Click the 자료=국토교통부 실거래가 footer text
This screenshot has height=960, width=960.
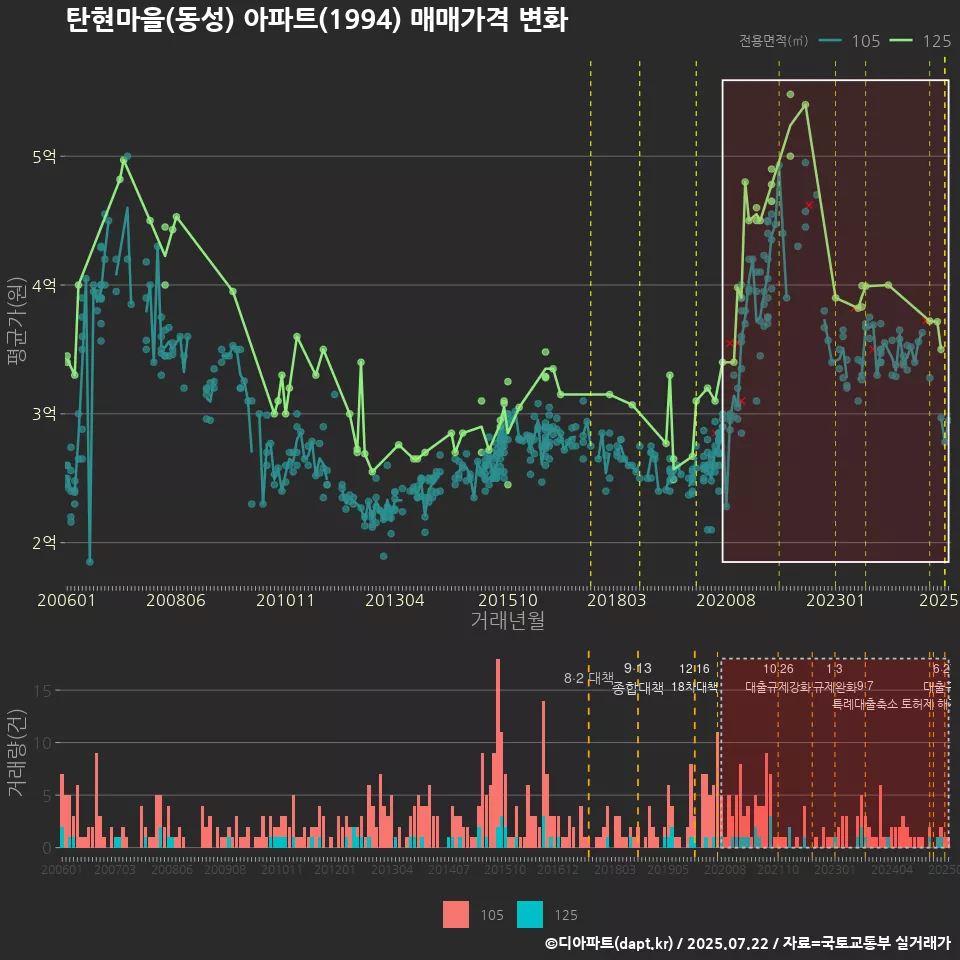[x=866, y=943]
